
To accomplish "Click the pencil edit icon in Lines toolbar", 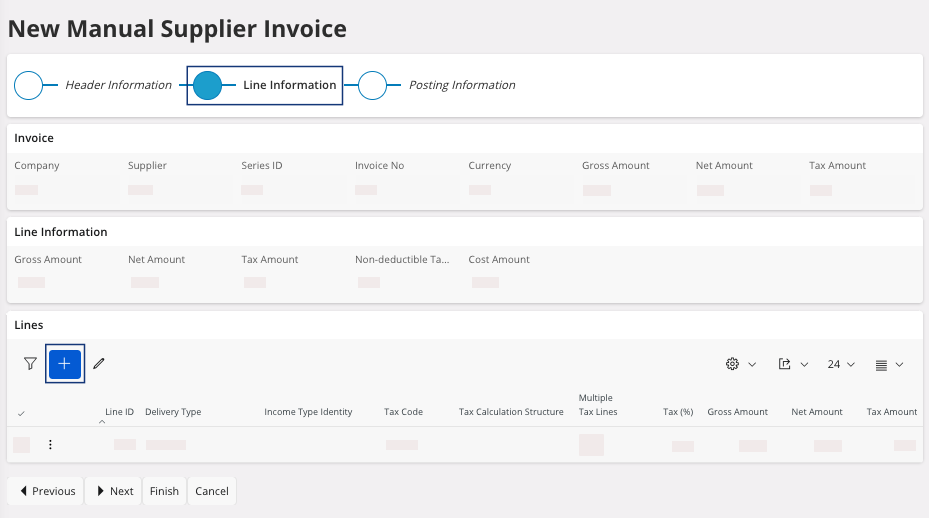I will point(99,364).
